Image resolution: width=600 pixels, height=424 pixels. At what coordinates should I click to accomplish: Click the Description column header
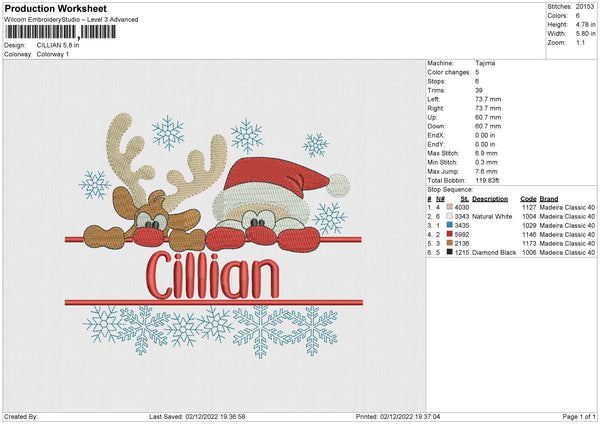[490, 199]
